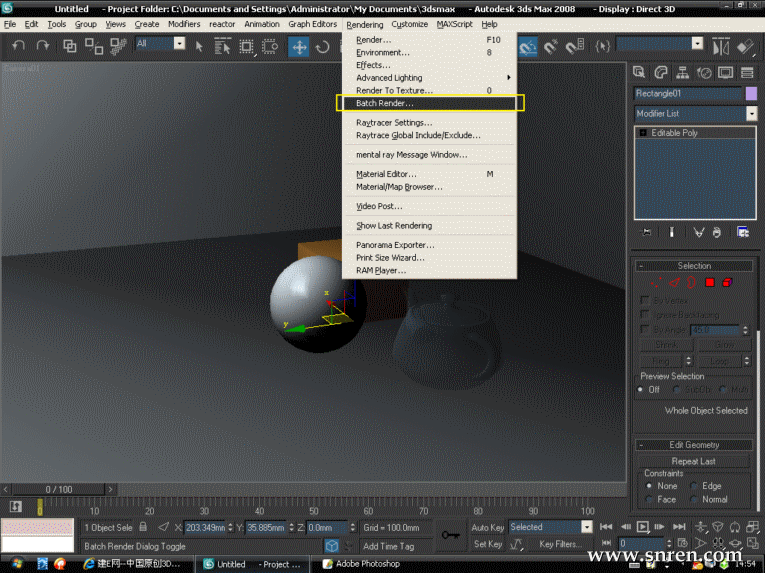Collapse the Selection rollout
765x573 pixels.
(694, 266)
